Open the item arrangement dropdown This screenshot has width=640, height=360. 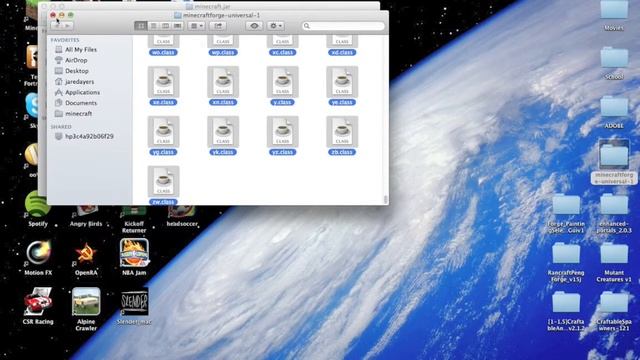197,26
